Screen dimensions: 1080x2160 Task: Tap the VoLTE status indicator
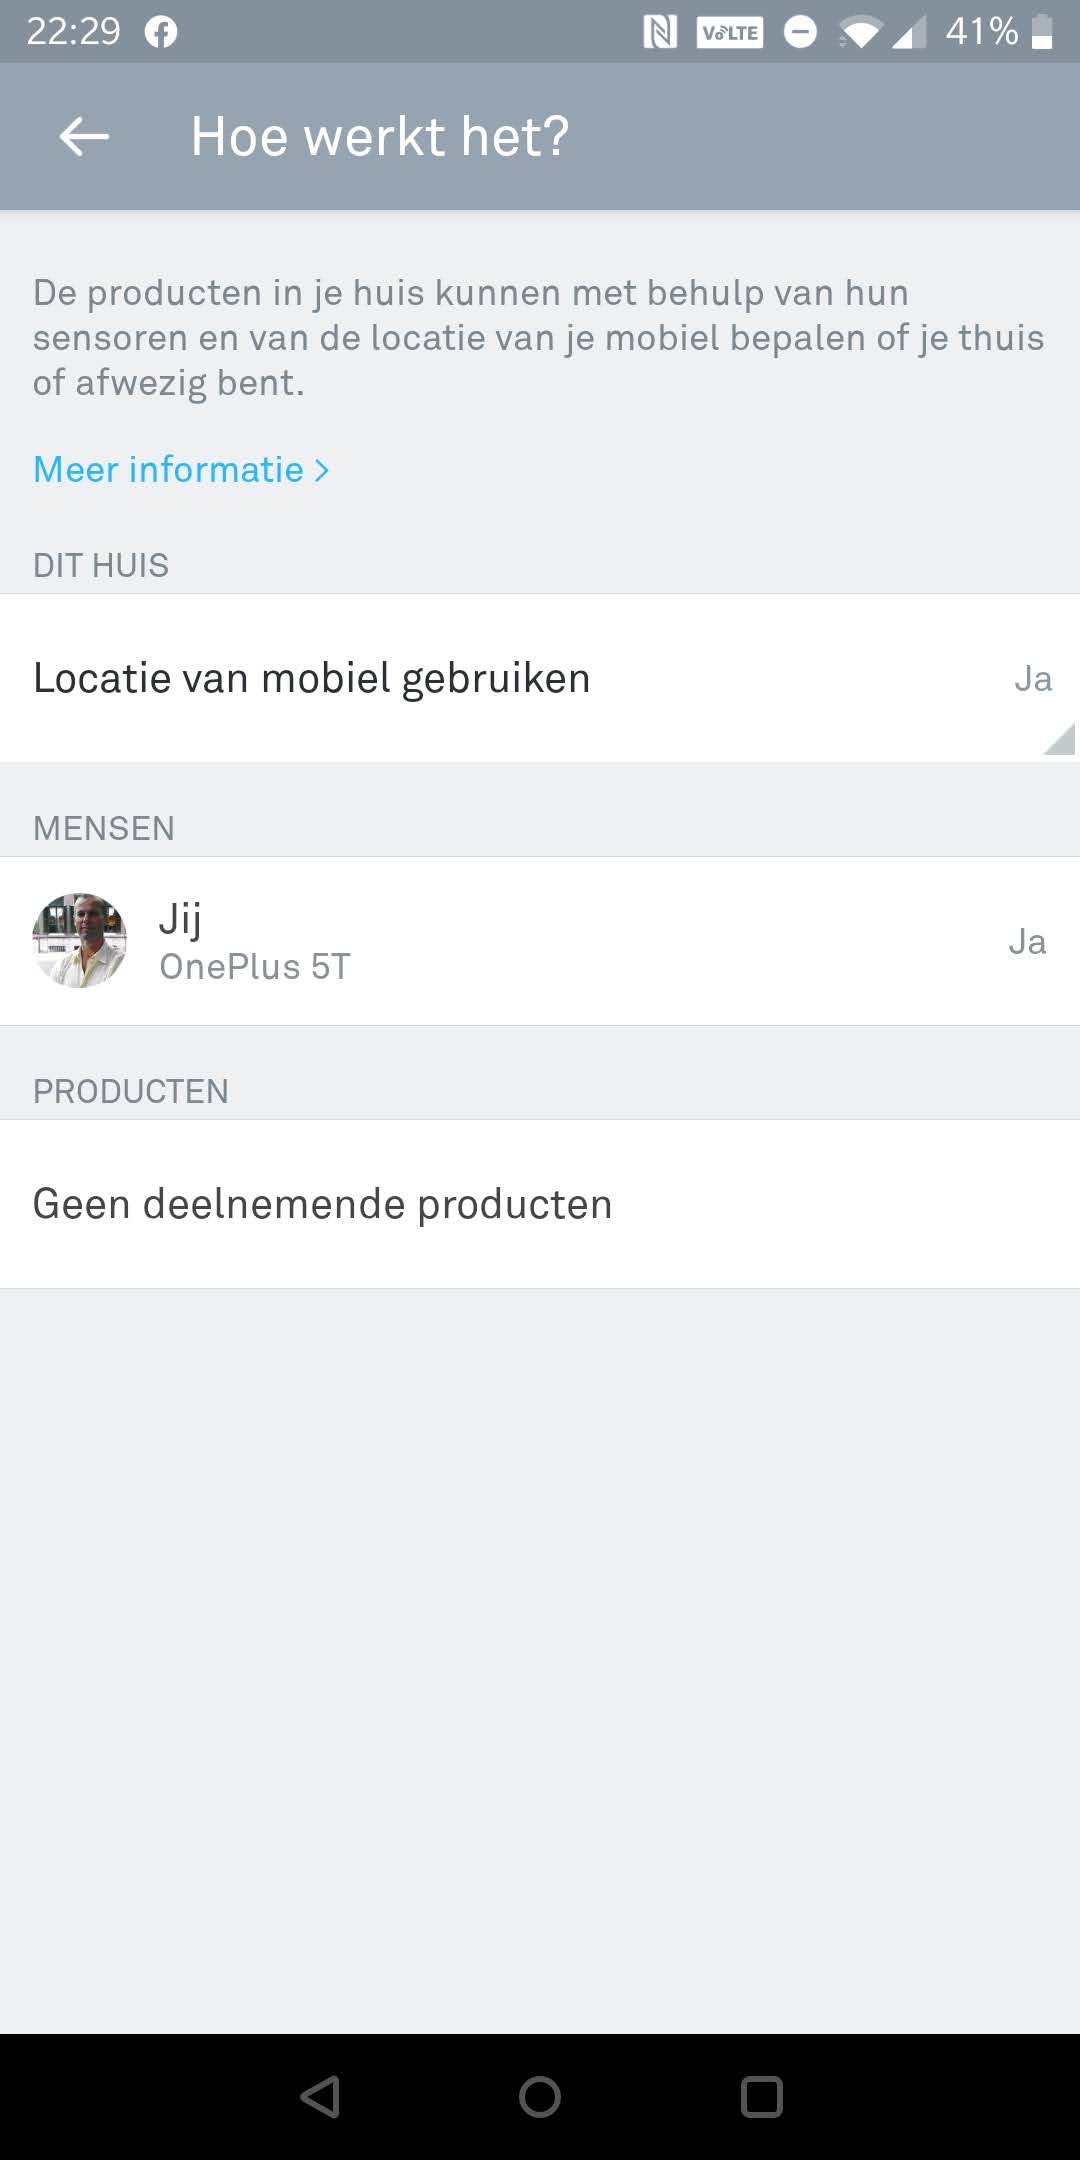pos(730,32)
